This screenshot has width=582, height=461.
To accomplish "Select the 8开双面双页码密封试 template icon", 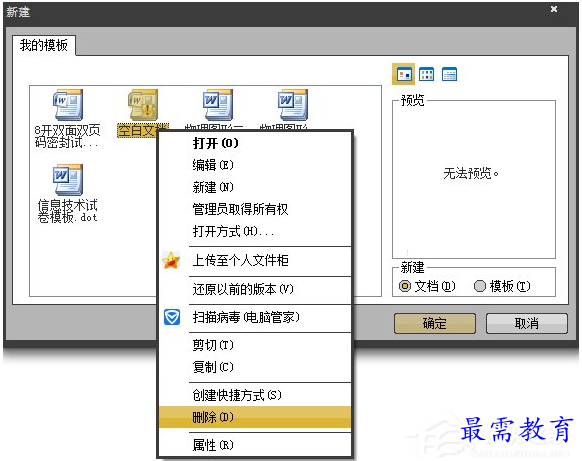I will 68,105.
